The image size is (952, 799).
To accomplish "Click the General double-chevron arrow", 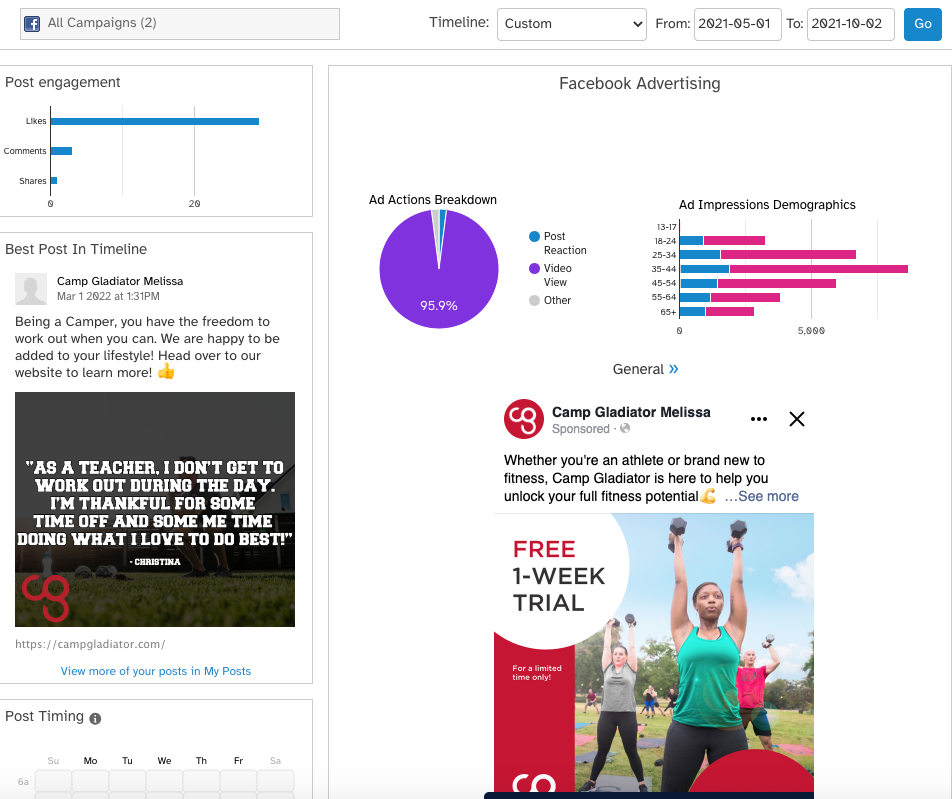I will (x=673, y=369).
